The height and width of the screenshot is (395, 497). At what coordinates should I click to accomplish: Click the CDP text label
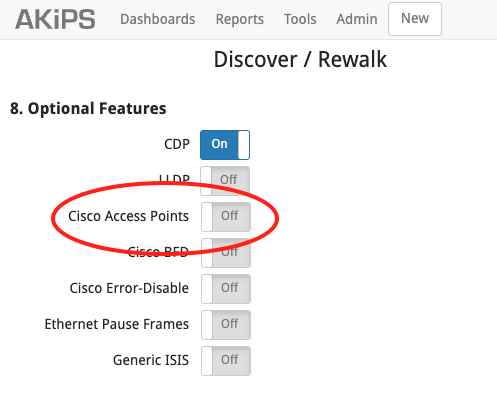click(177, 144)
